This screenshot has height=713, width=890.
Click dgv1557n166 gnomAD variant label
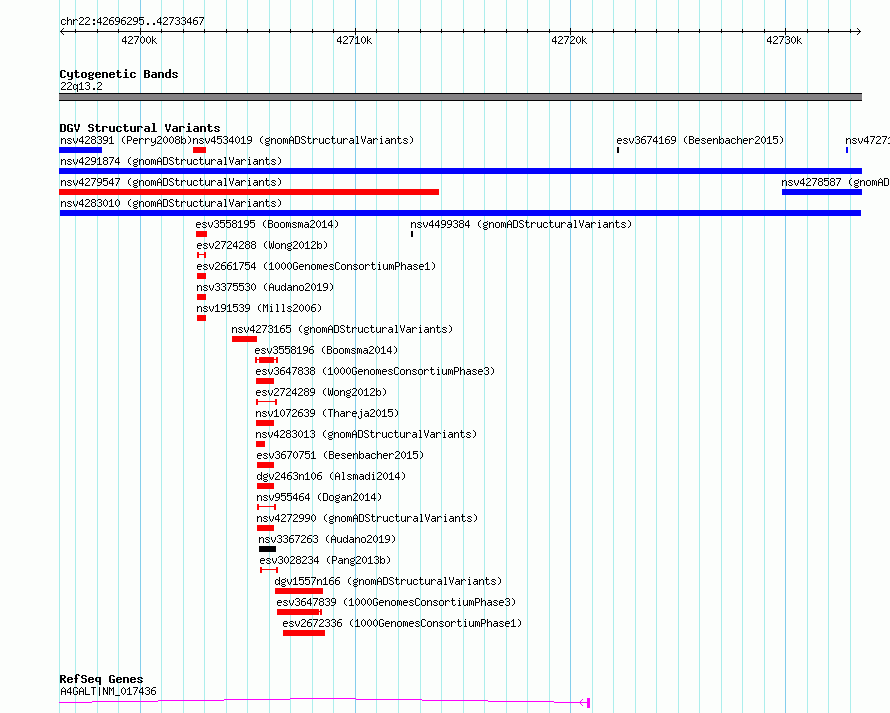[388, 581]
